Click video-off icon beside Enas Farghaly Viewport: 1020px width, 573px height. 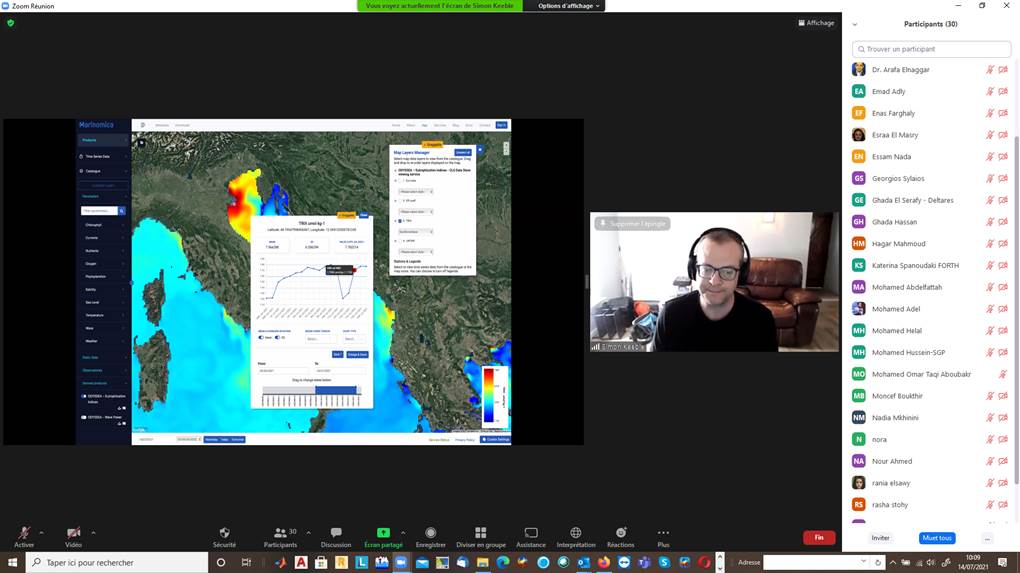point(1003,113)
